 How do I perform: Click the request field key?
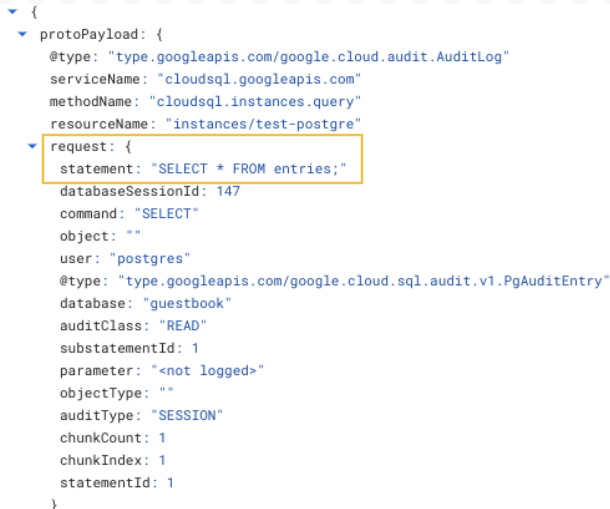(78, 147)
